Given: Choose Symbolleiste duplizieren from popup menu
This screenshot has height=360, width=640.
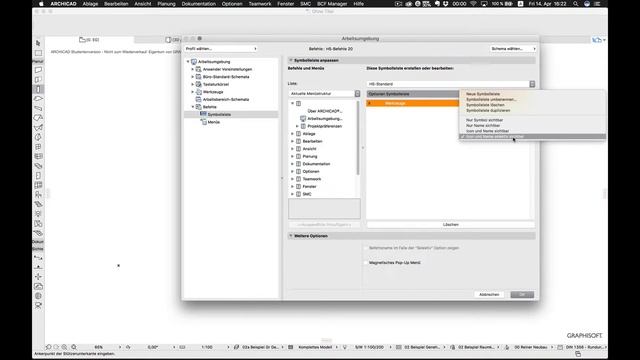Looking at the screenshot, I should (488, 111).
